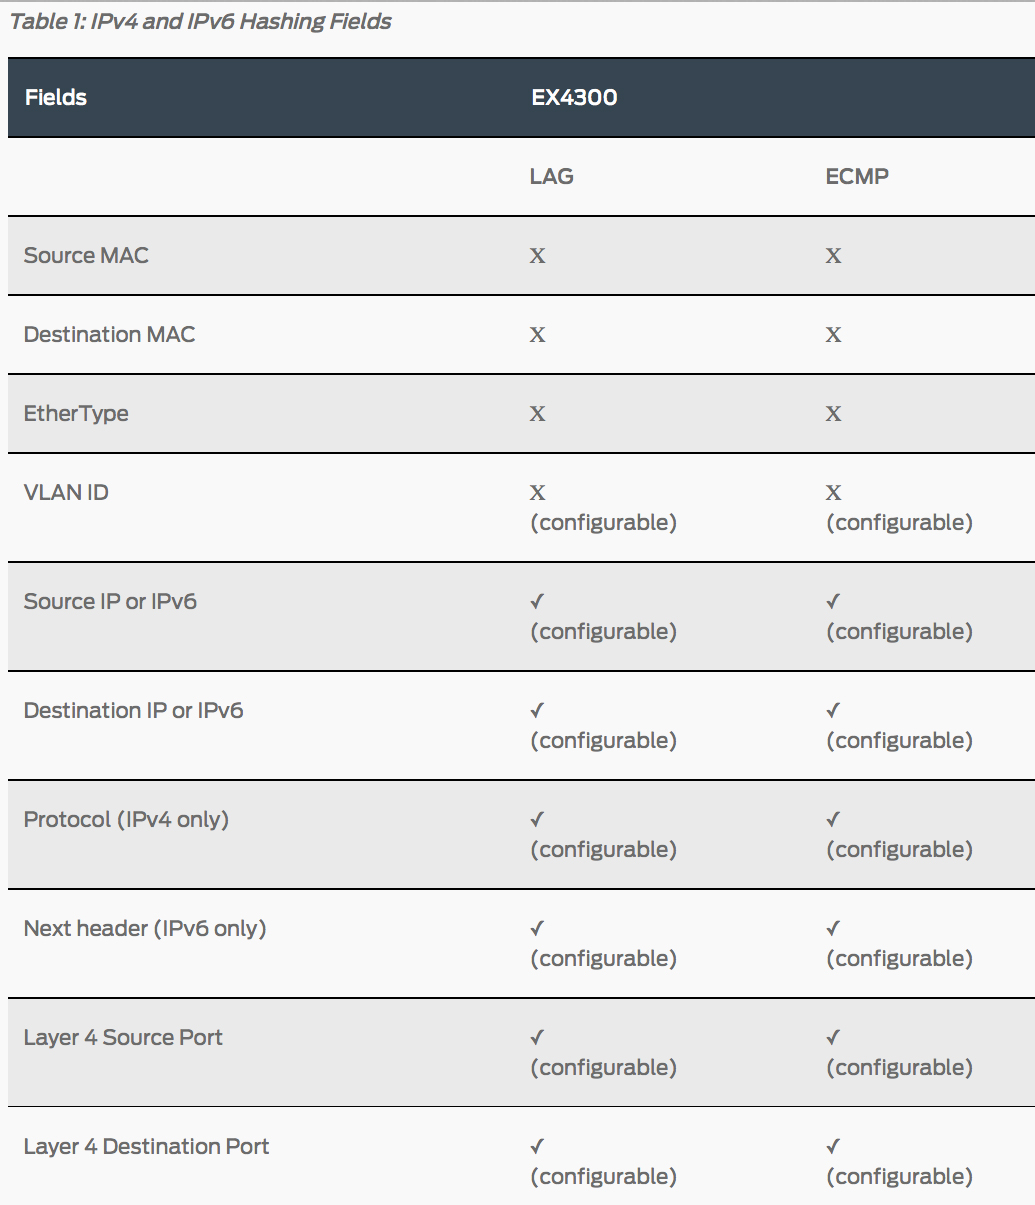
Task: Click the checkmark for Source IP LAG
Action: pyautogui.click(x=537, y=601)
